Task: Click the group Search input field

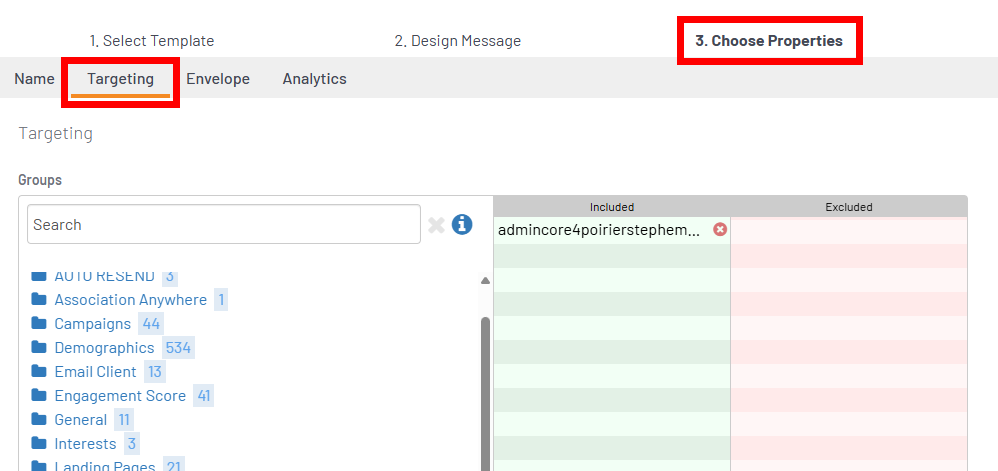Action: 224,224
